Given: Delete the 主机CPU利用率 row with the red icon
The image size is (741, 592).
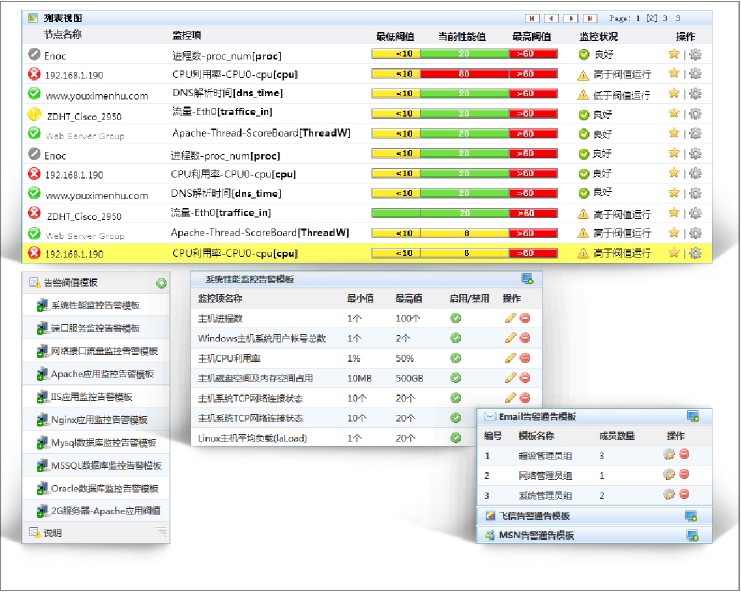Looking at the screenshot, I should point(525,358).
